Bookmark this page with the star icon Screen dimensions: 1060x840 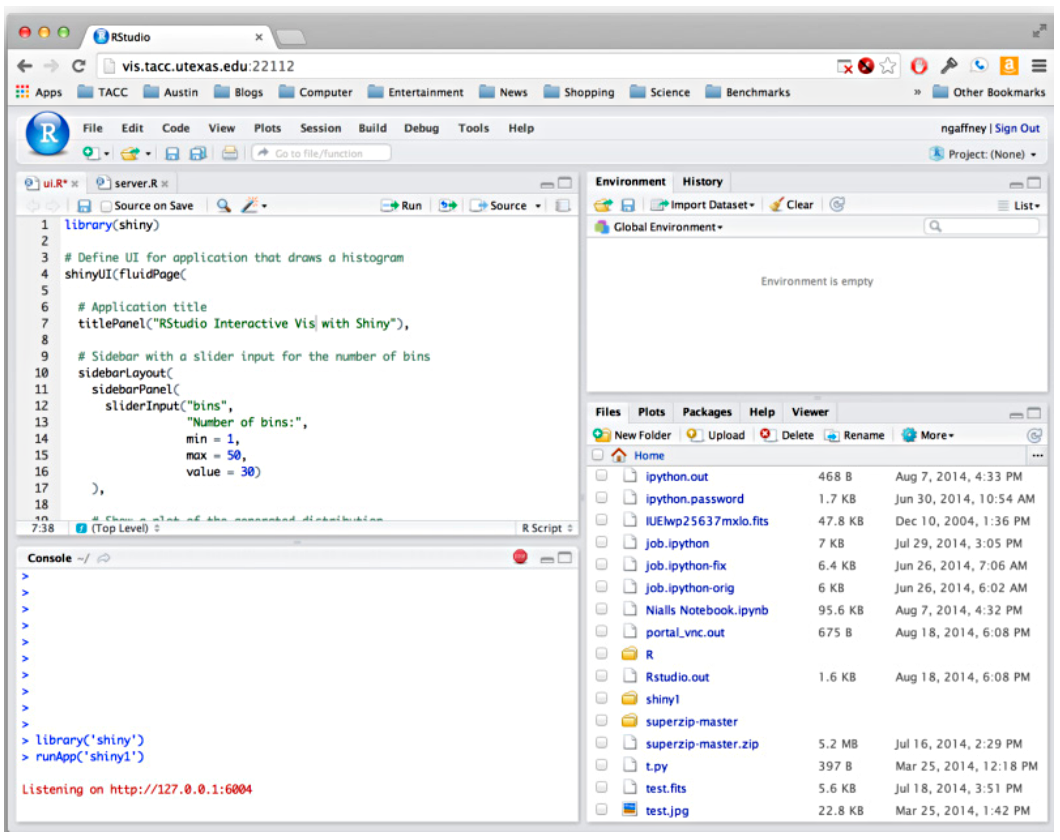pos(888,66)
